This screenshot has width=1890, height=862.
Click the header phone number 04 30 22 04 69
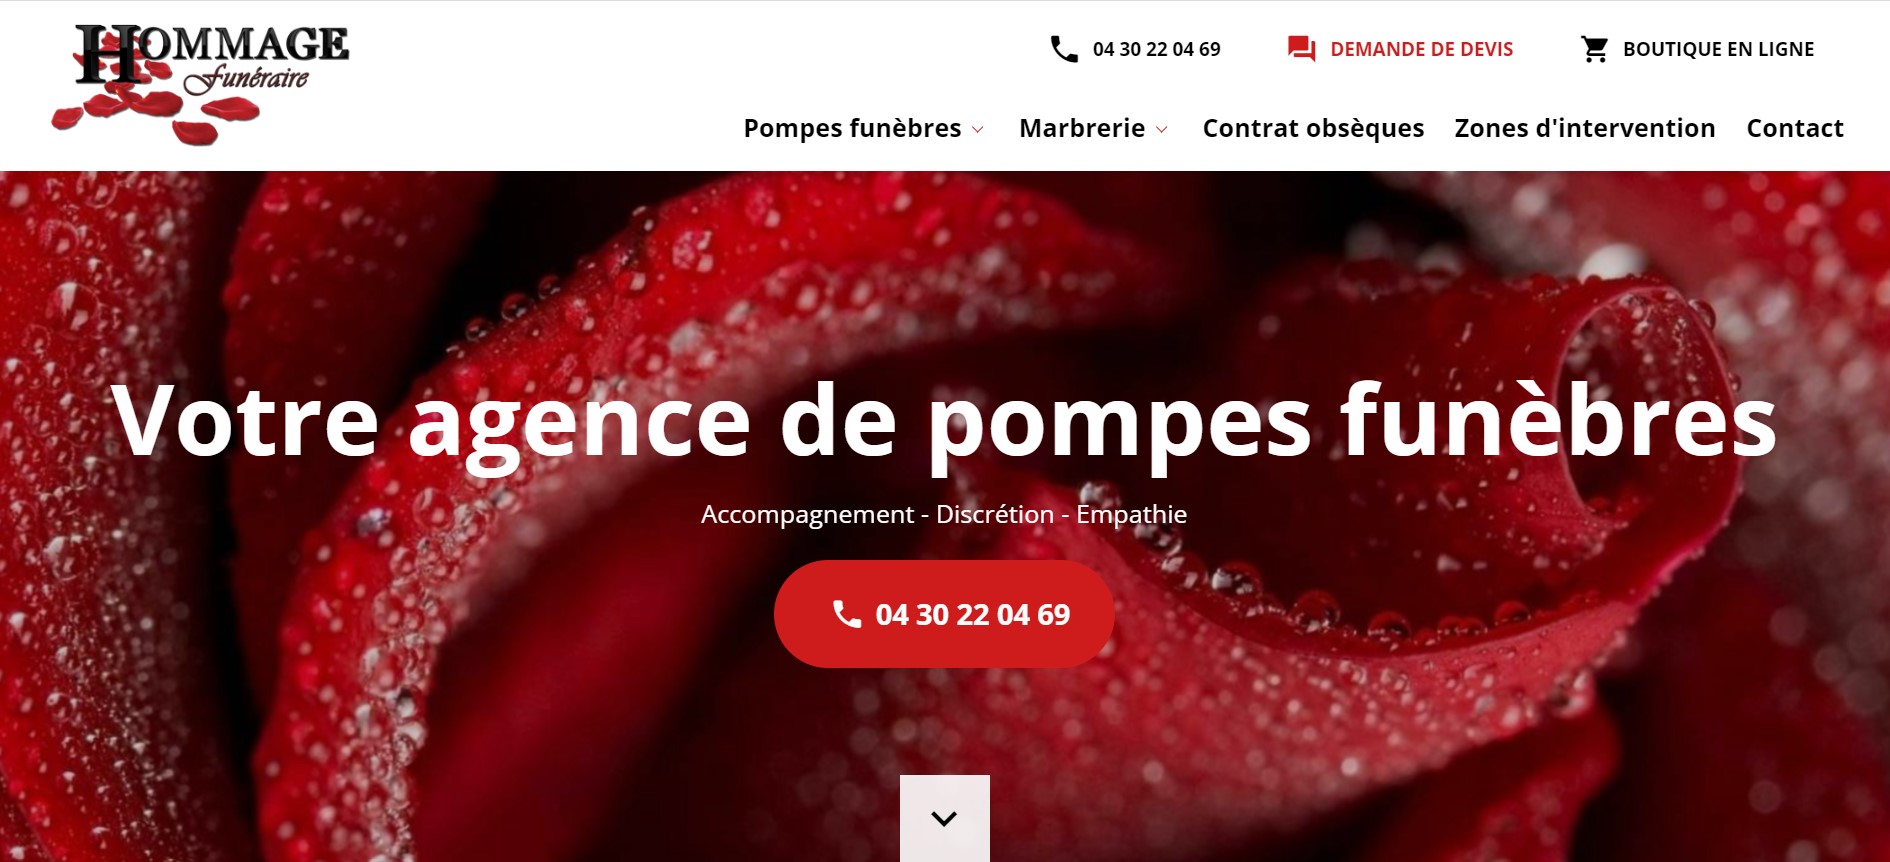(1156, 49)
